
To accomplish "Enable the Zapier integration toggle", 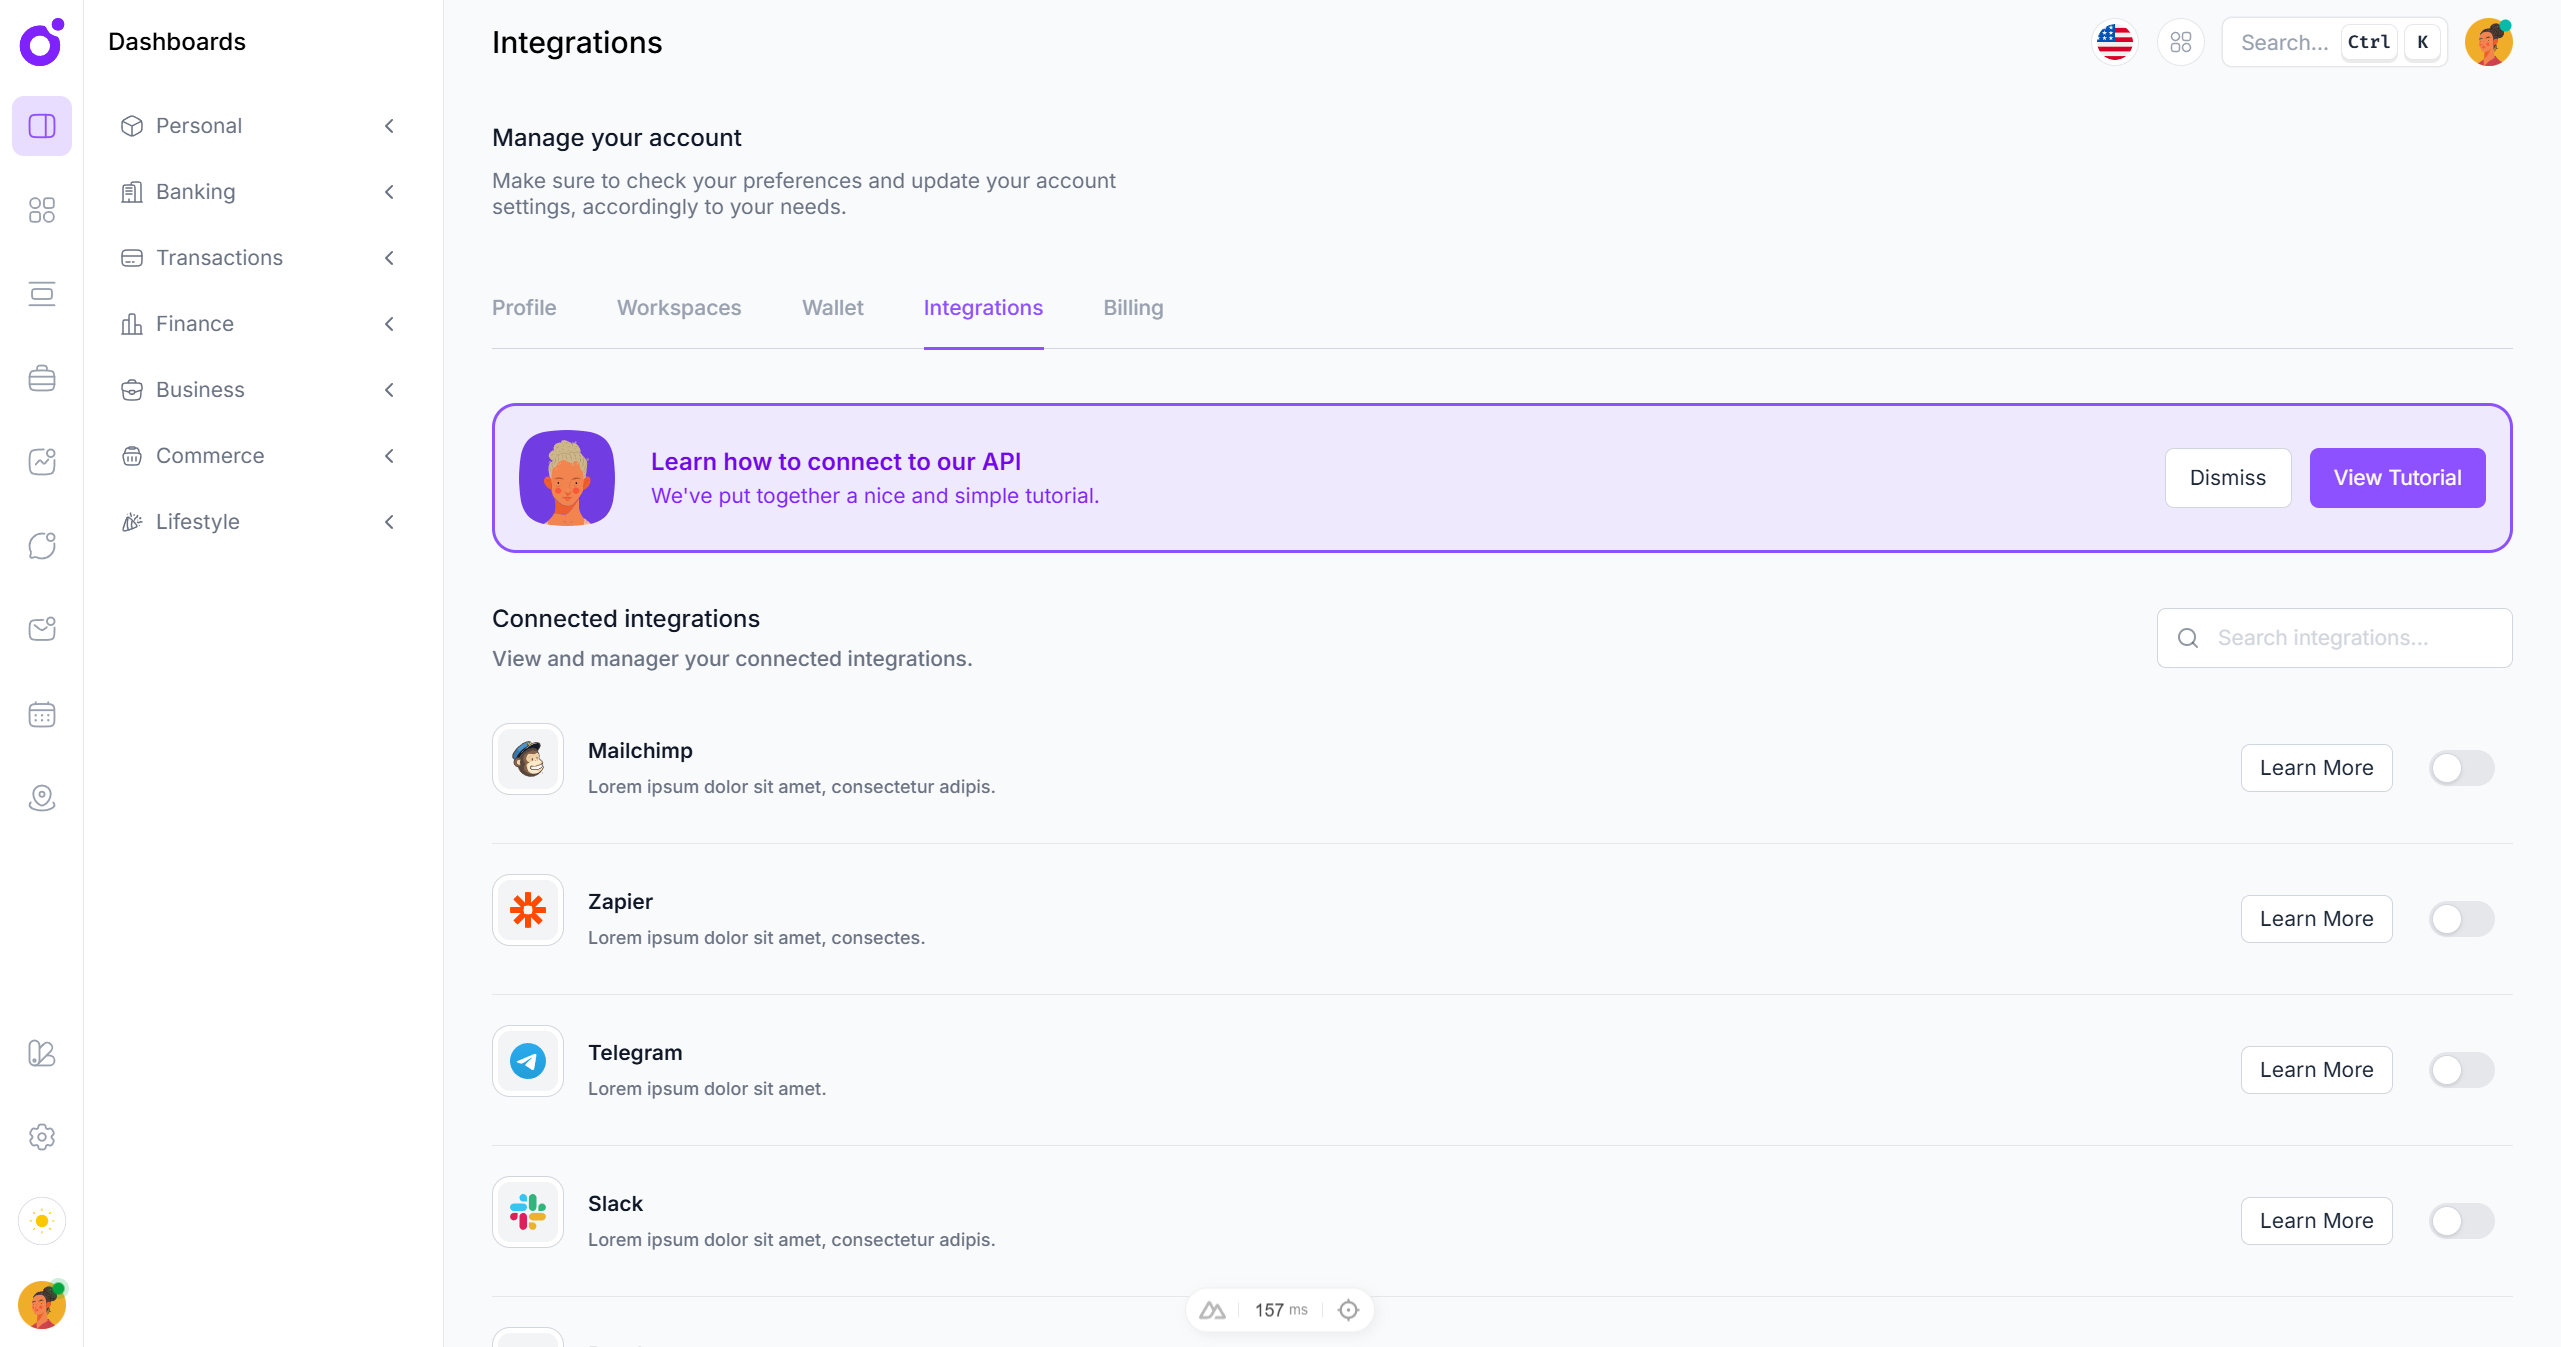I will pyautogui.click(x=2461, y=919).
